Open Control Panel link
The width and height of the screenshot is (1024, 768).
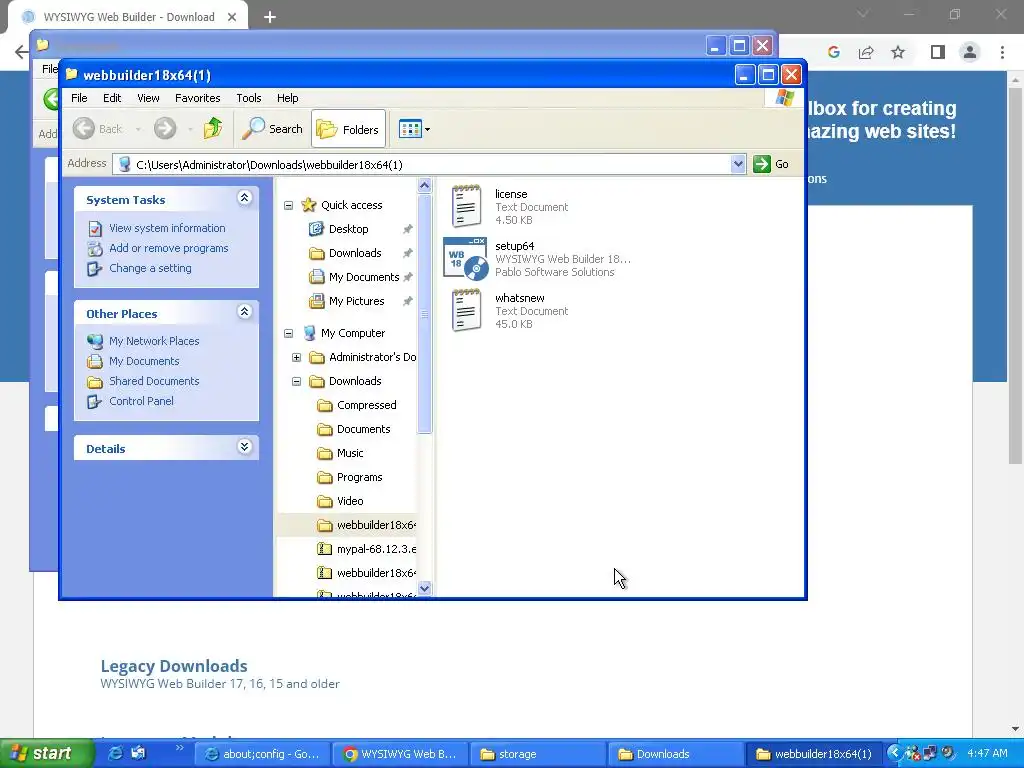tap(141, 401)
